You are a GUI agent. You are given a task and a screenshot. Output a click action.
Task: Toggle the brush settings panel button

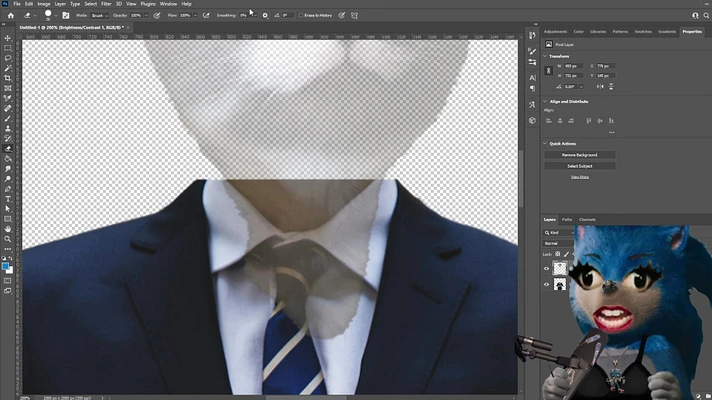[66, 15]
